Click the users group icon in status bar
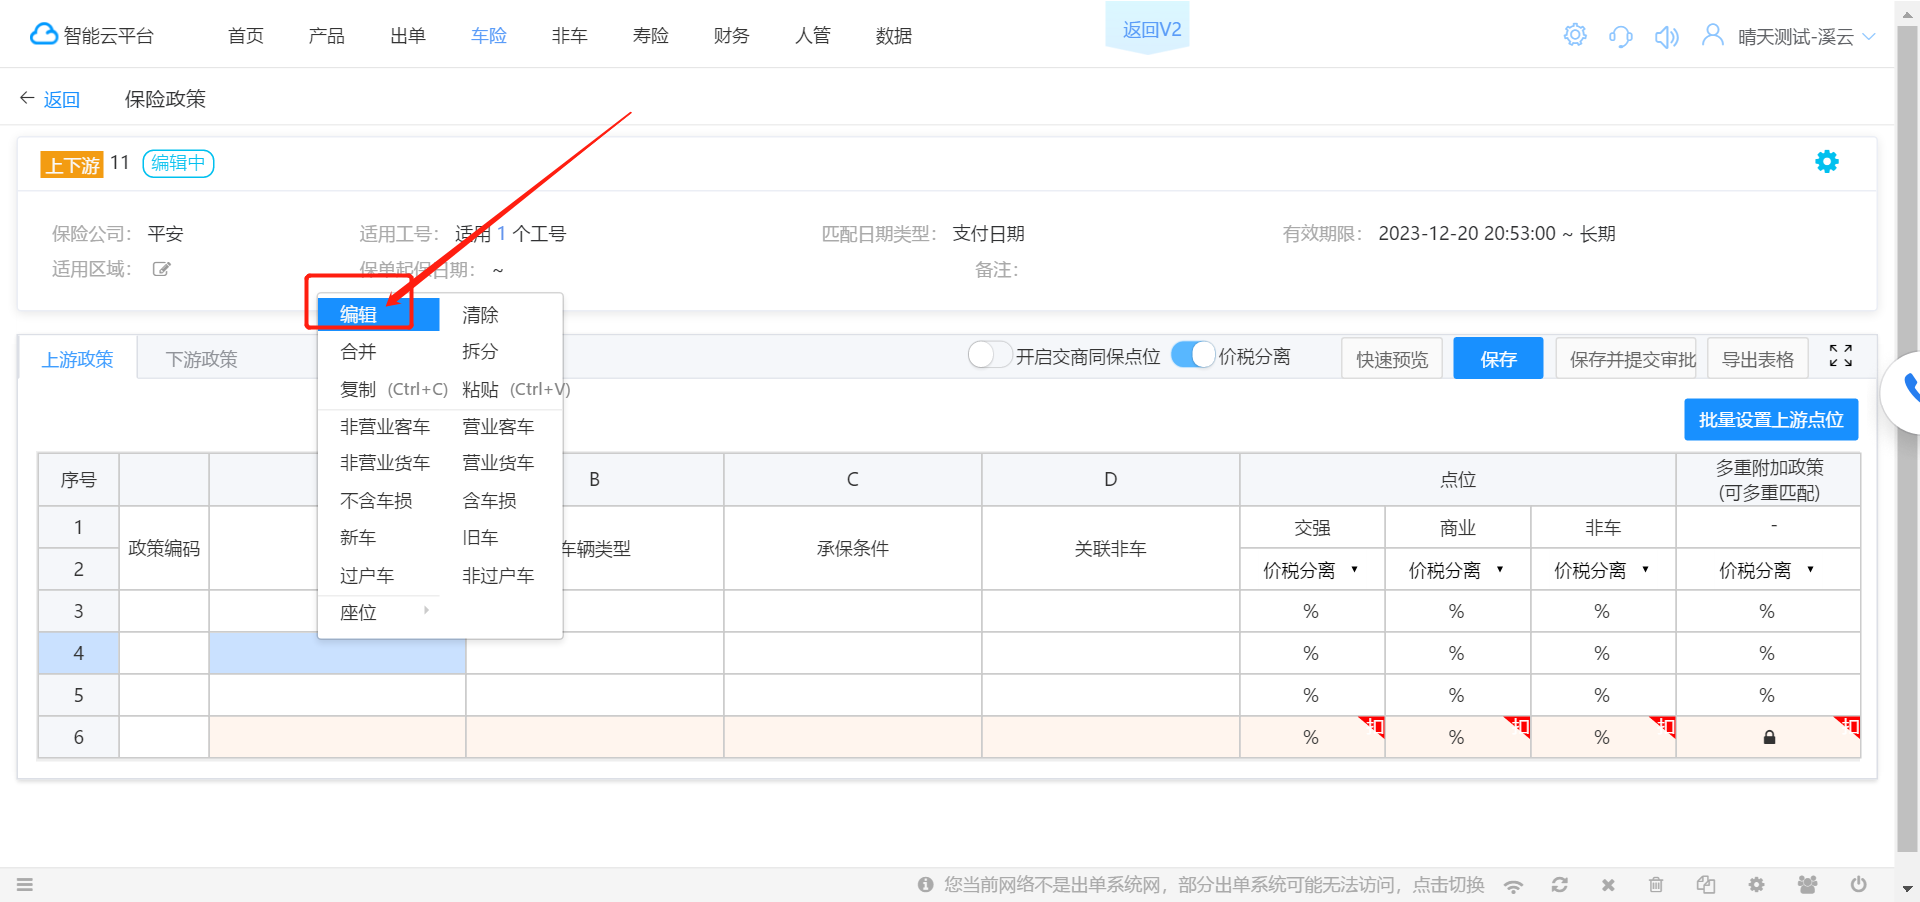1920x902 pixels. click(x=1807, y=884)
